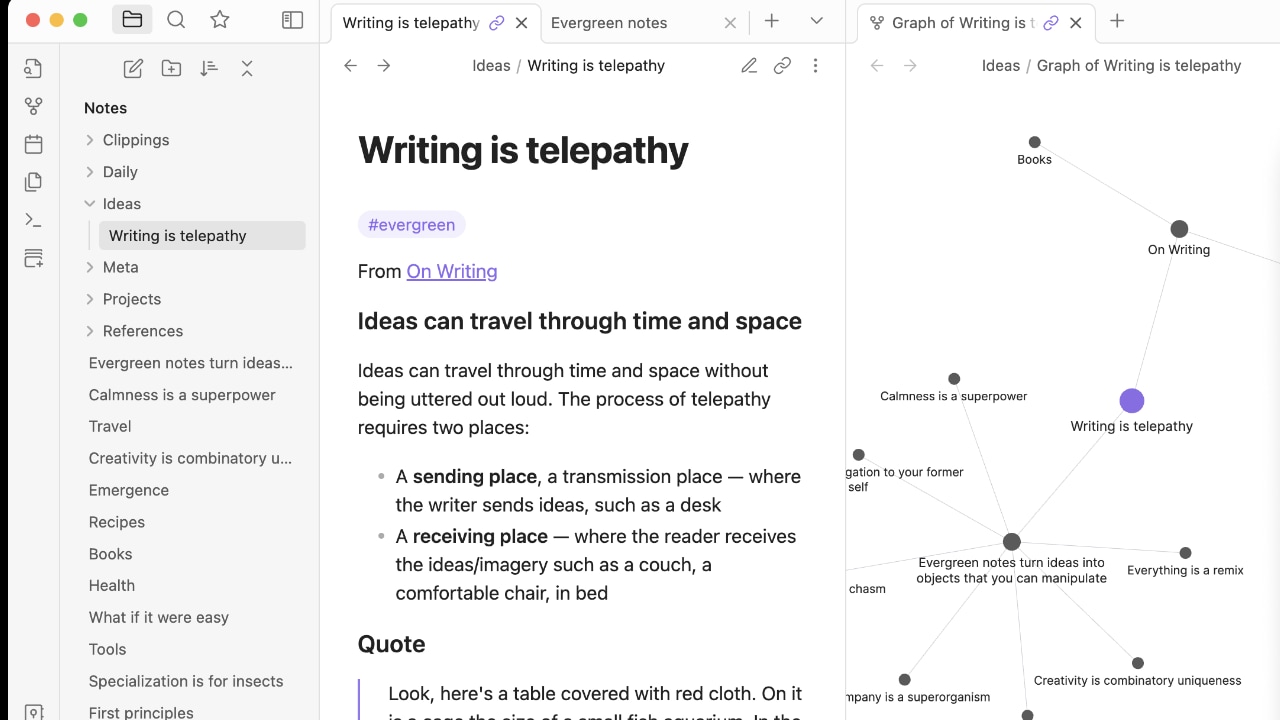
Task: Open the Calmness is a superpower note
Action: tap(182, 395)
